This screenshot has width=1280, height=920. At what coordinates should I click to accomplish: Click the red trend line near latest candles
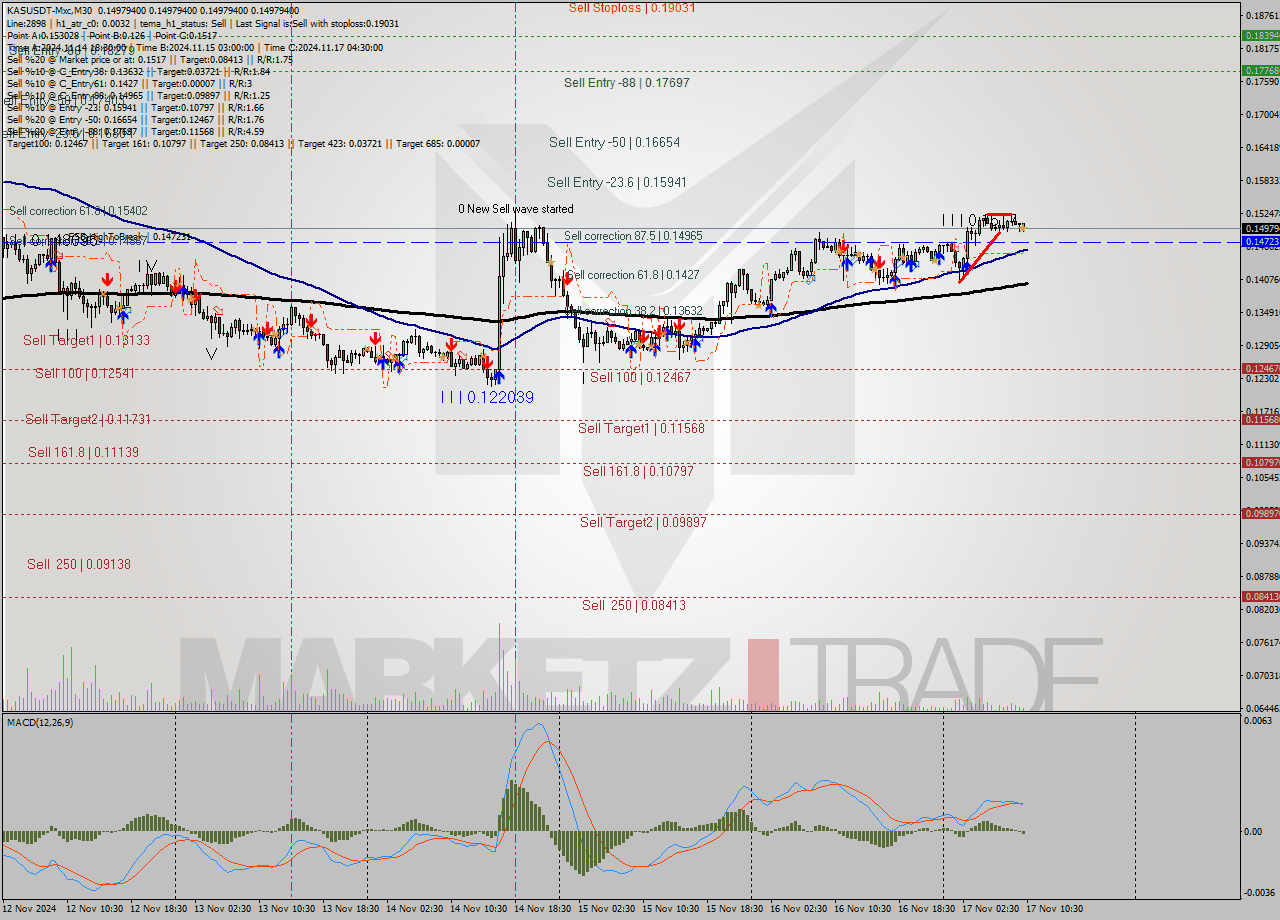coord(982,258)
